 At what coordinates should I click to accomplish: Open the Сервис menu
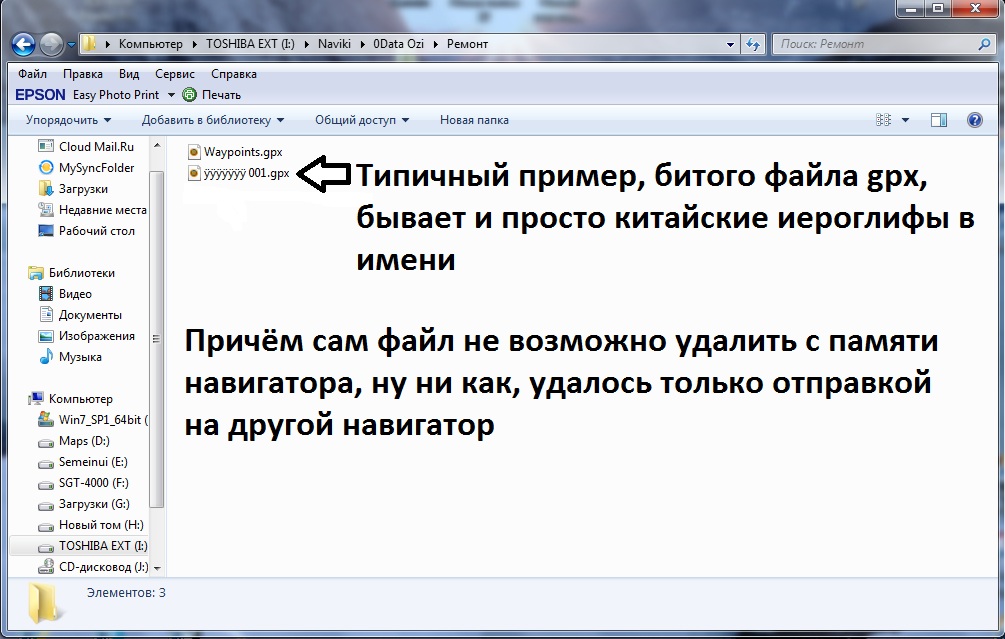pyautogui.click(x=175, y=74)
